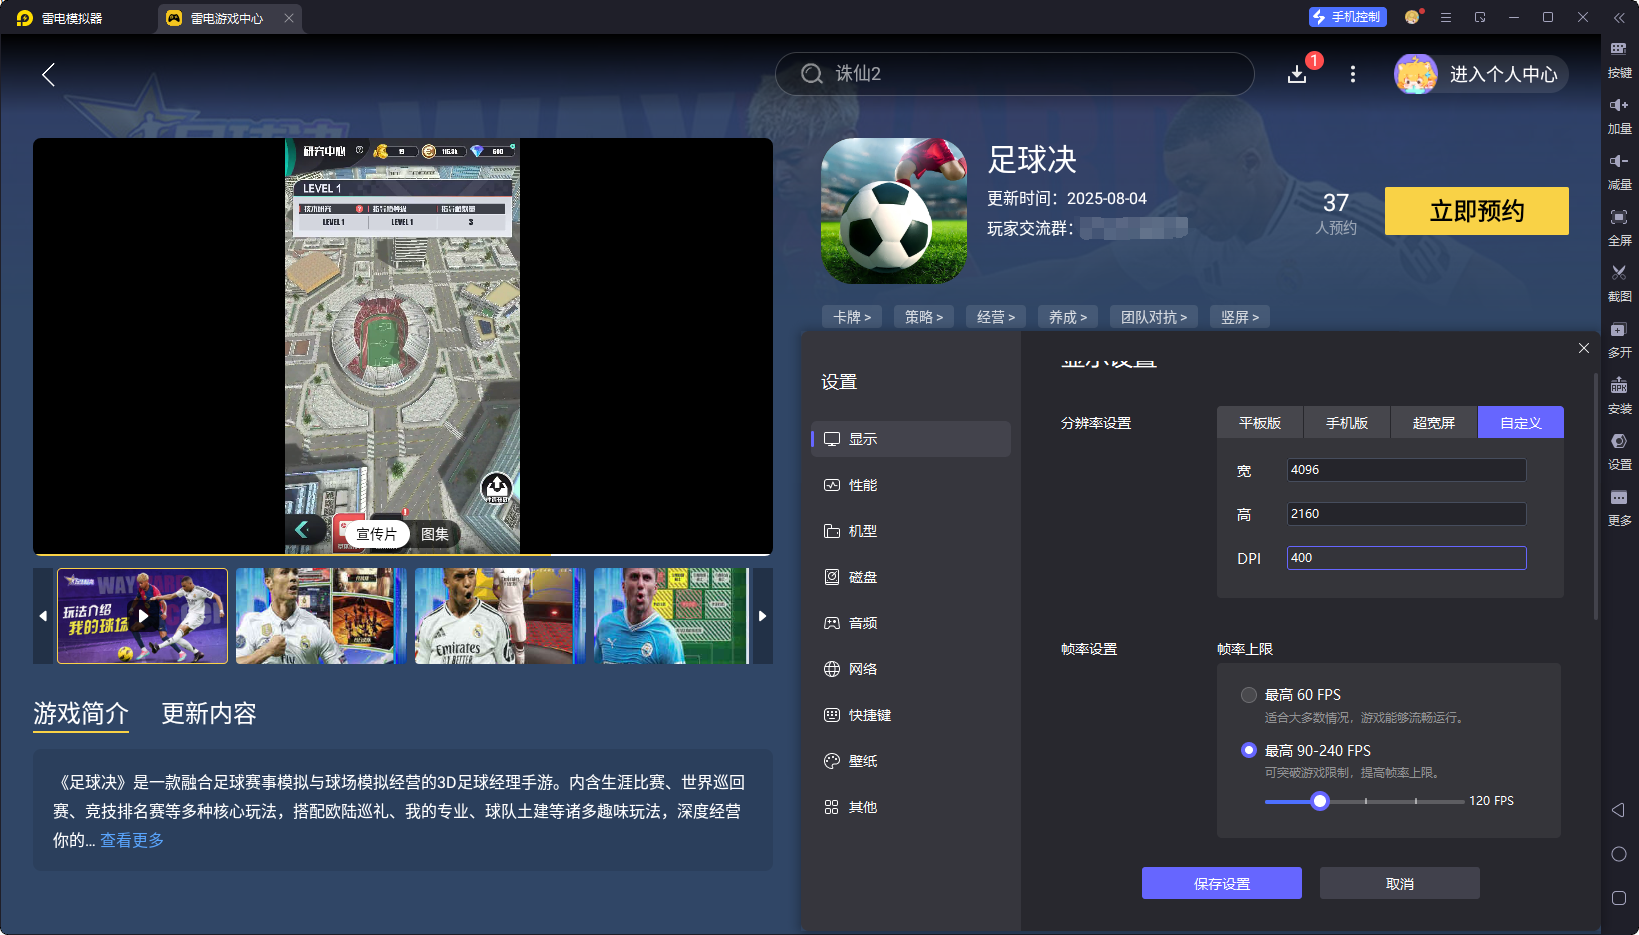Screen dimensions: 1639x935
Task: Click the Android back triangle button
Action: click(1618, 810)
